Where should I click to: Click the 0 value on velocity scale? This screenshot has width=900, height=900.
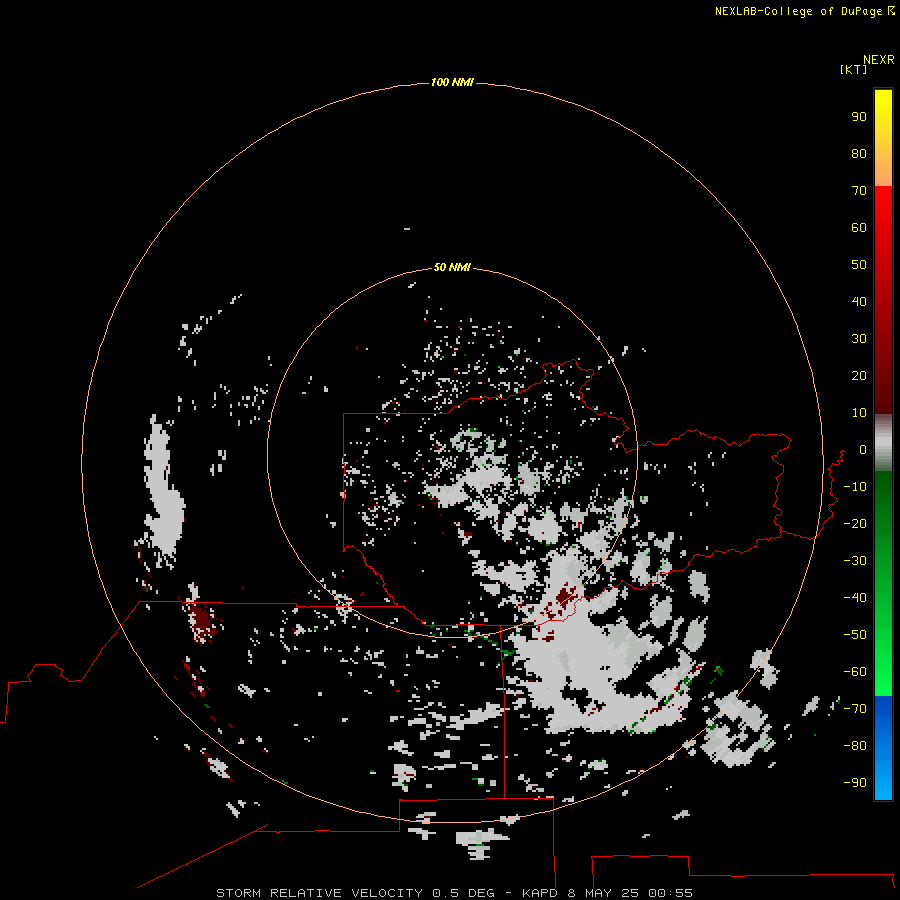pos(863,450)
